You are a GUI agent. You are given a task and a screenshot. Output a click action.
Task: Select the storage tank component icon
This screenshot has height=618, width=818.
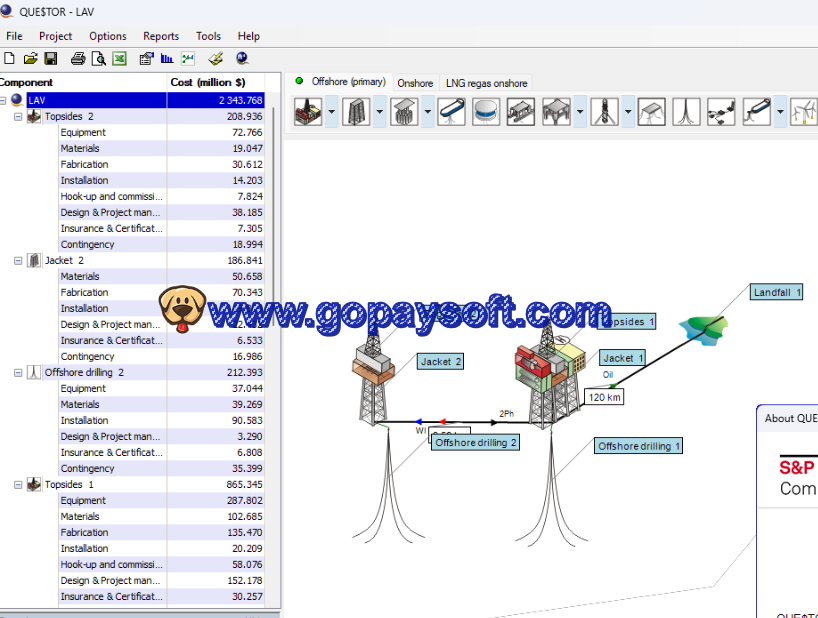coord(486,111)
